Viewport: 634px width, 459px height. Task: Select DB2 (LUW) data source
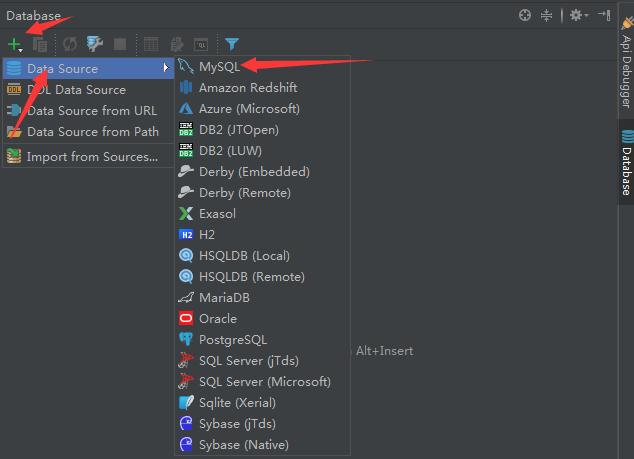point(262,150)
